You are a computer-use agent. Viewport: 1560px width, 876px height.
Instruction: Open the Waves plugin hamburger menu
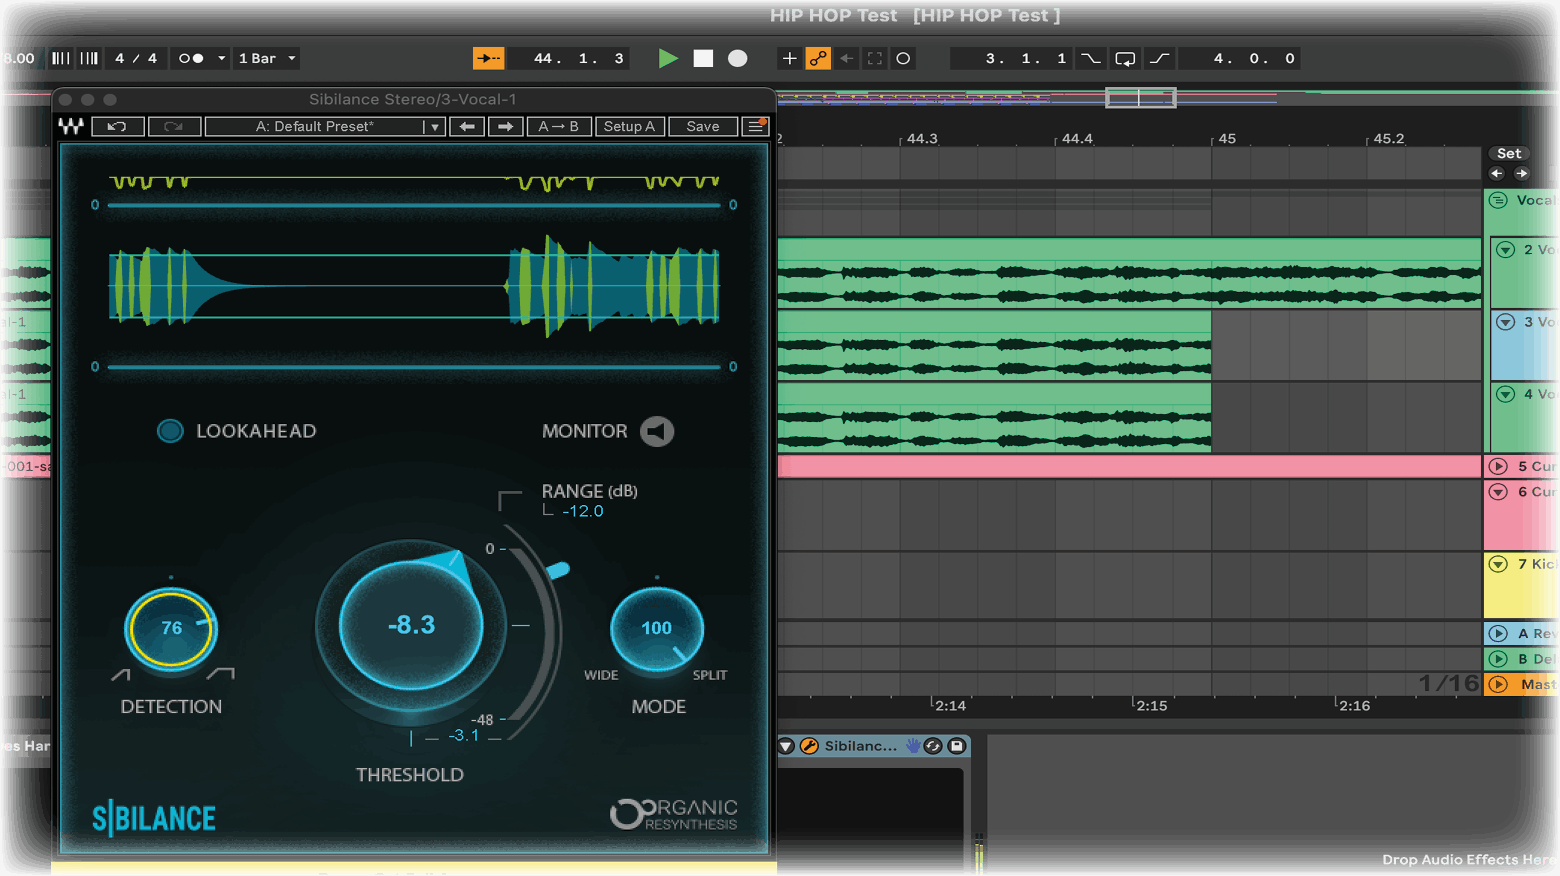[756, 127]
